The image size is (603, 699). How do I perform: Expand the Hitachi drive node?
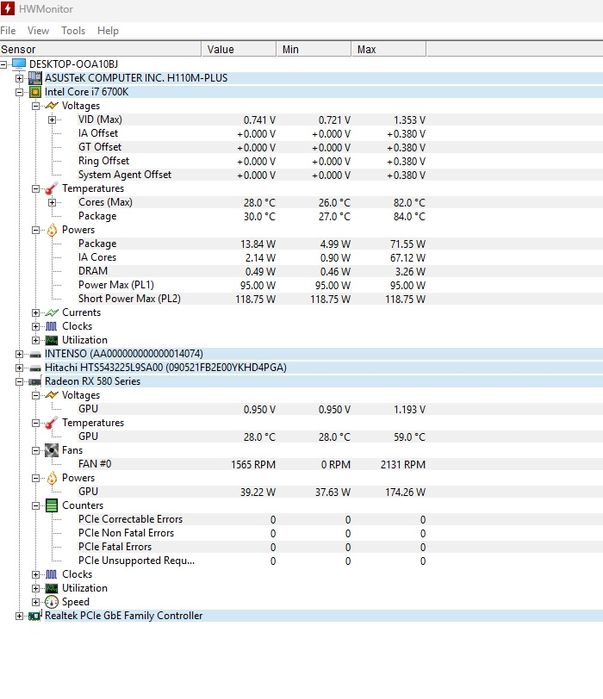19,368
